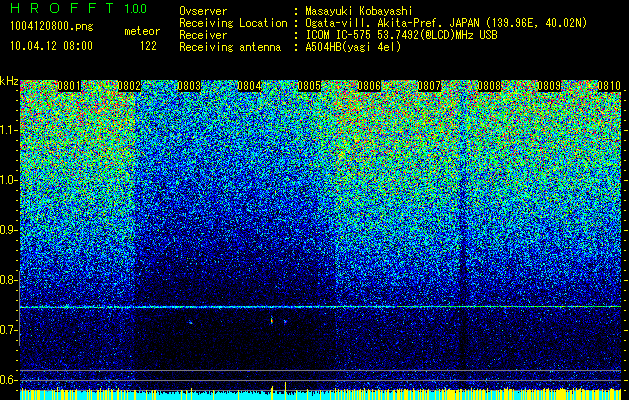Click the date stamp 10.04.12 08:00
629x400 pixels.
pos(51,46)
